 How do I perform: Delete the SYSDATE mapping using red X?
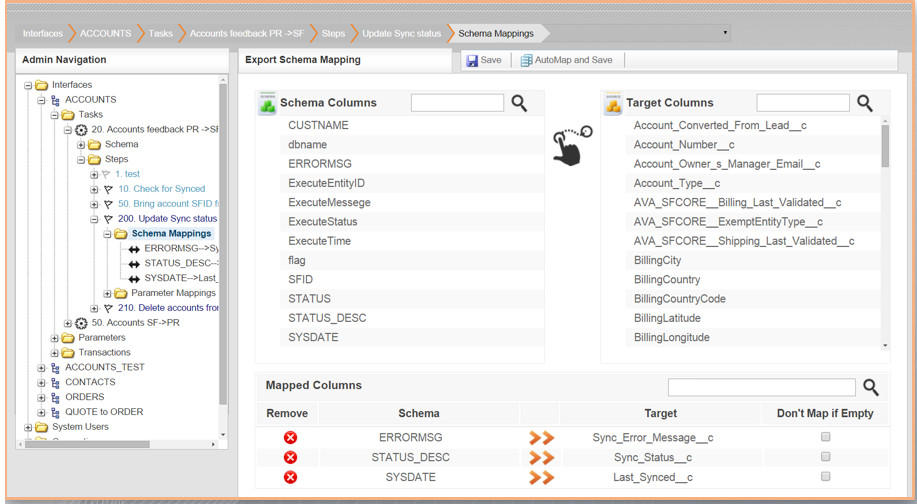click(290, 477)
